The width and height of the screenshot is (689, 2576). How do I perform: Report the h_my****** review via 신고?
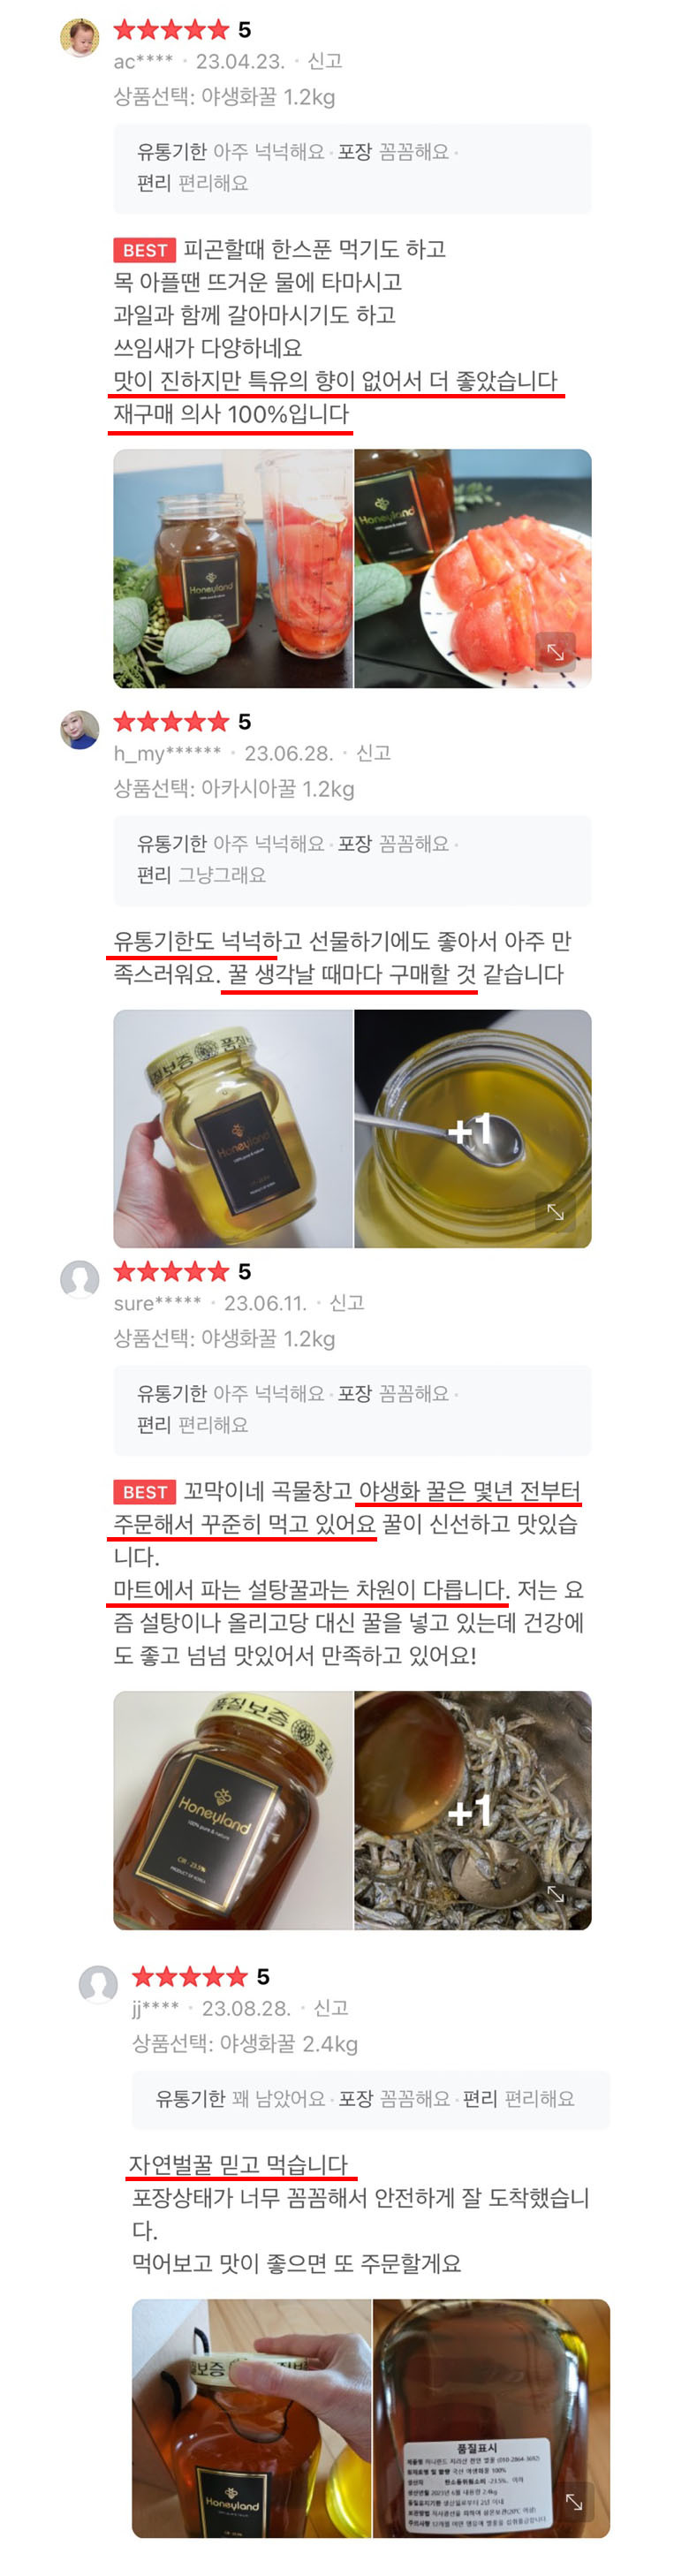coord(373,753)
